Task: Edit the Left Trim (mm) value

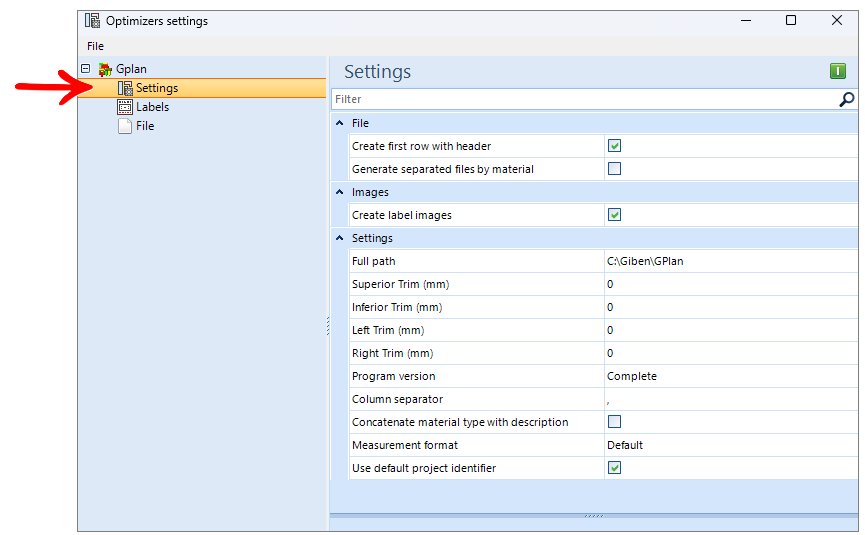Action: pos(730,330)
